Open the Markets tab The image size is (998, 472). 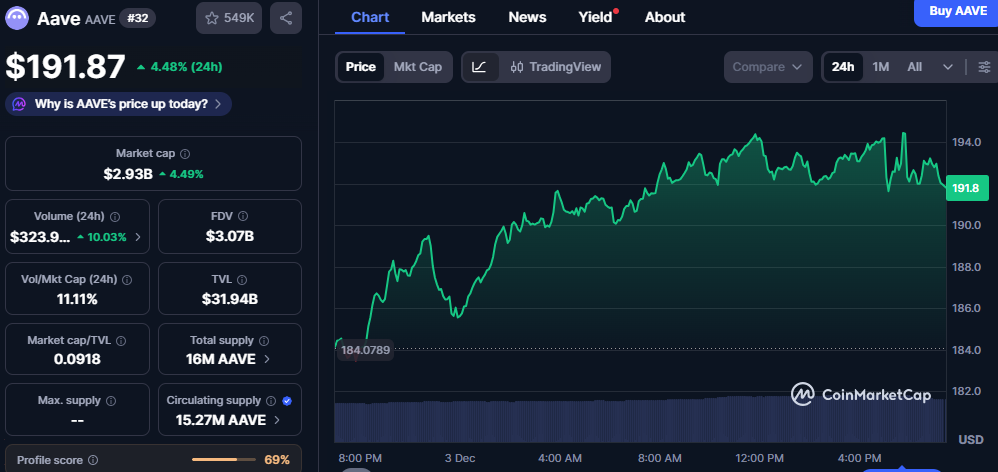448,17
